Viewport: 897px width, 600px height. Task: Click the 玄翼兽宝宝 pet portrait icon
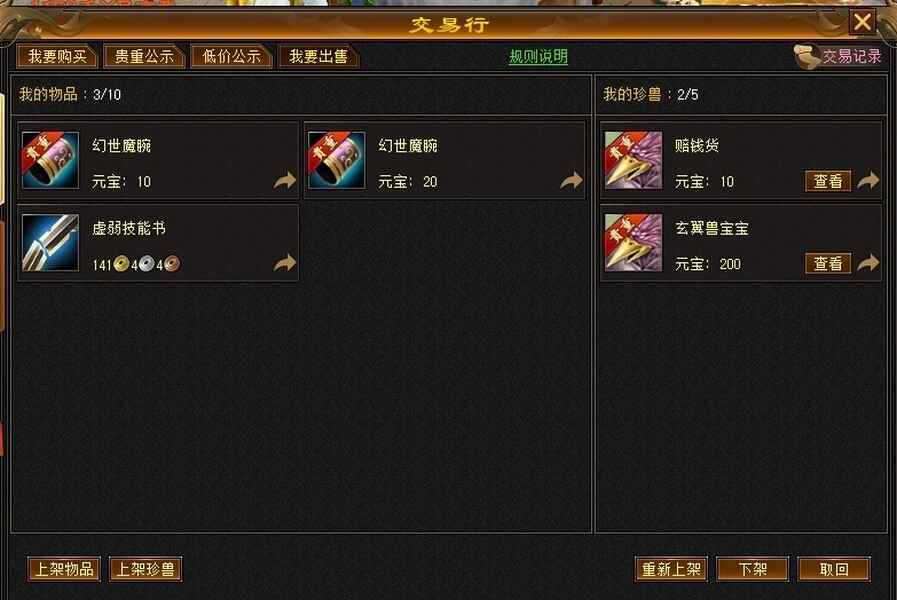[x=633, y=243]
